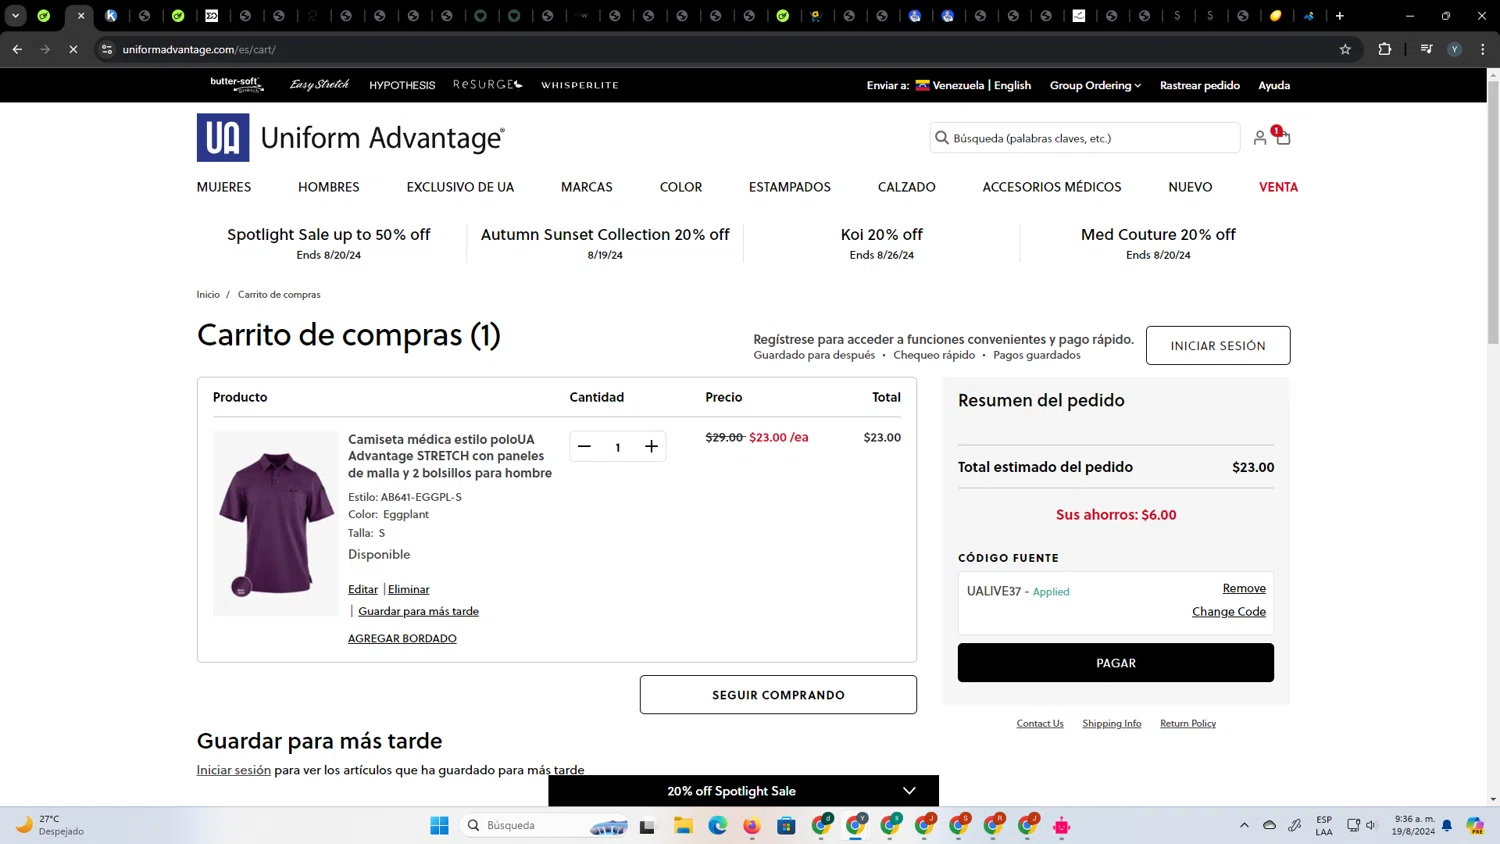Viewport: 1500px width, 844px height.
Task: Click Eliminar to delete the cart item
Action: pos(408,590)
